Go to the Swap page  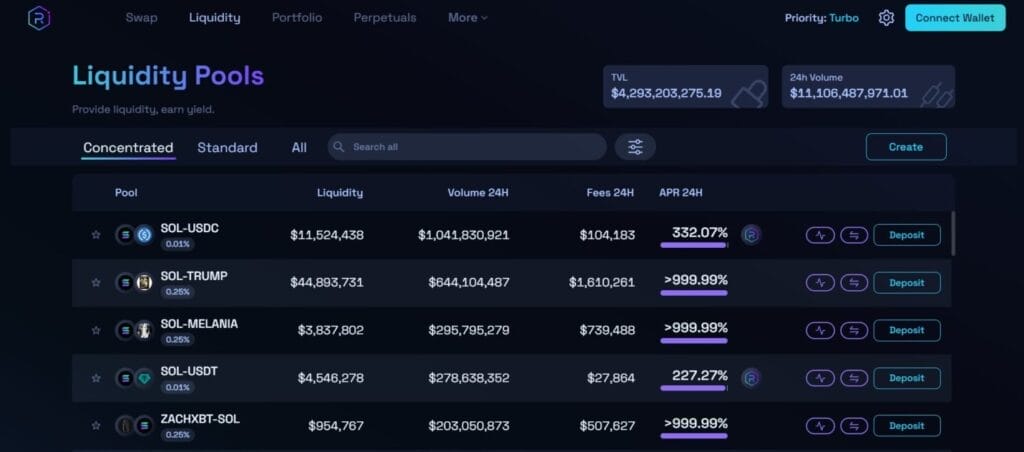[x=142, y=18]
